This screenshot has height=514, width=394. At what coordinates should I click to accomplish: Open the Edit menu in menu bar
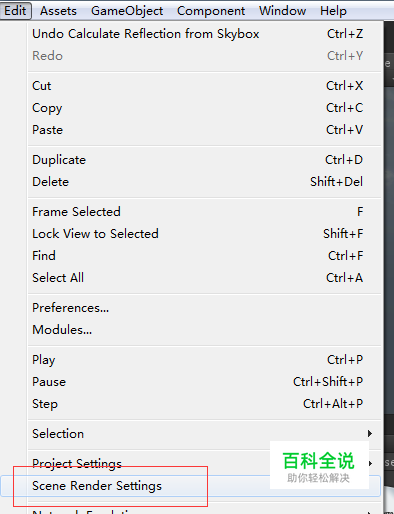[15, 11]
